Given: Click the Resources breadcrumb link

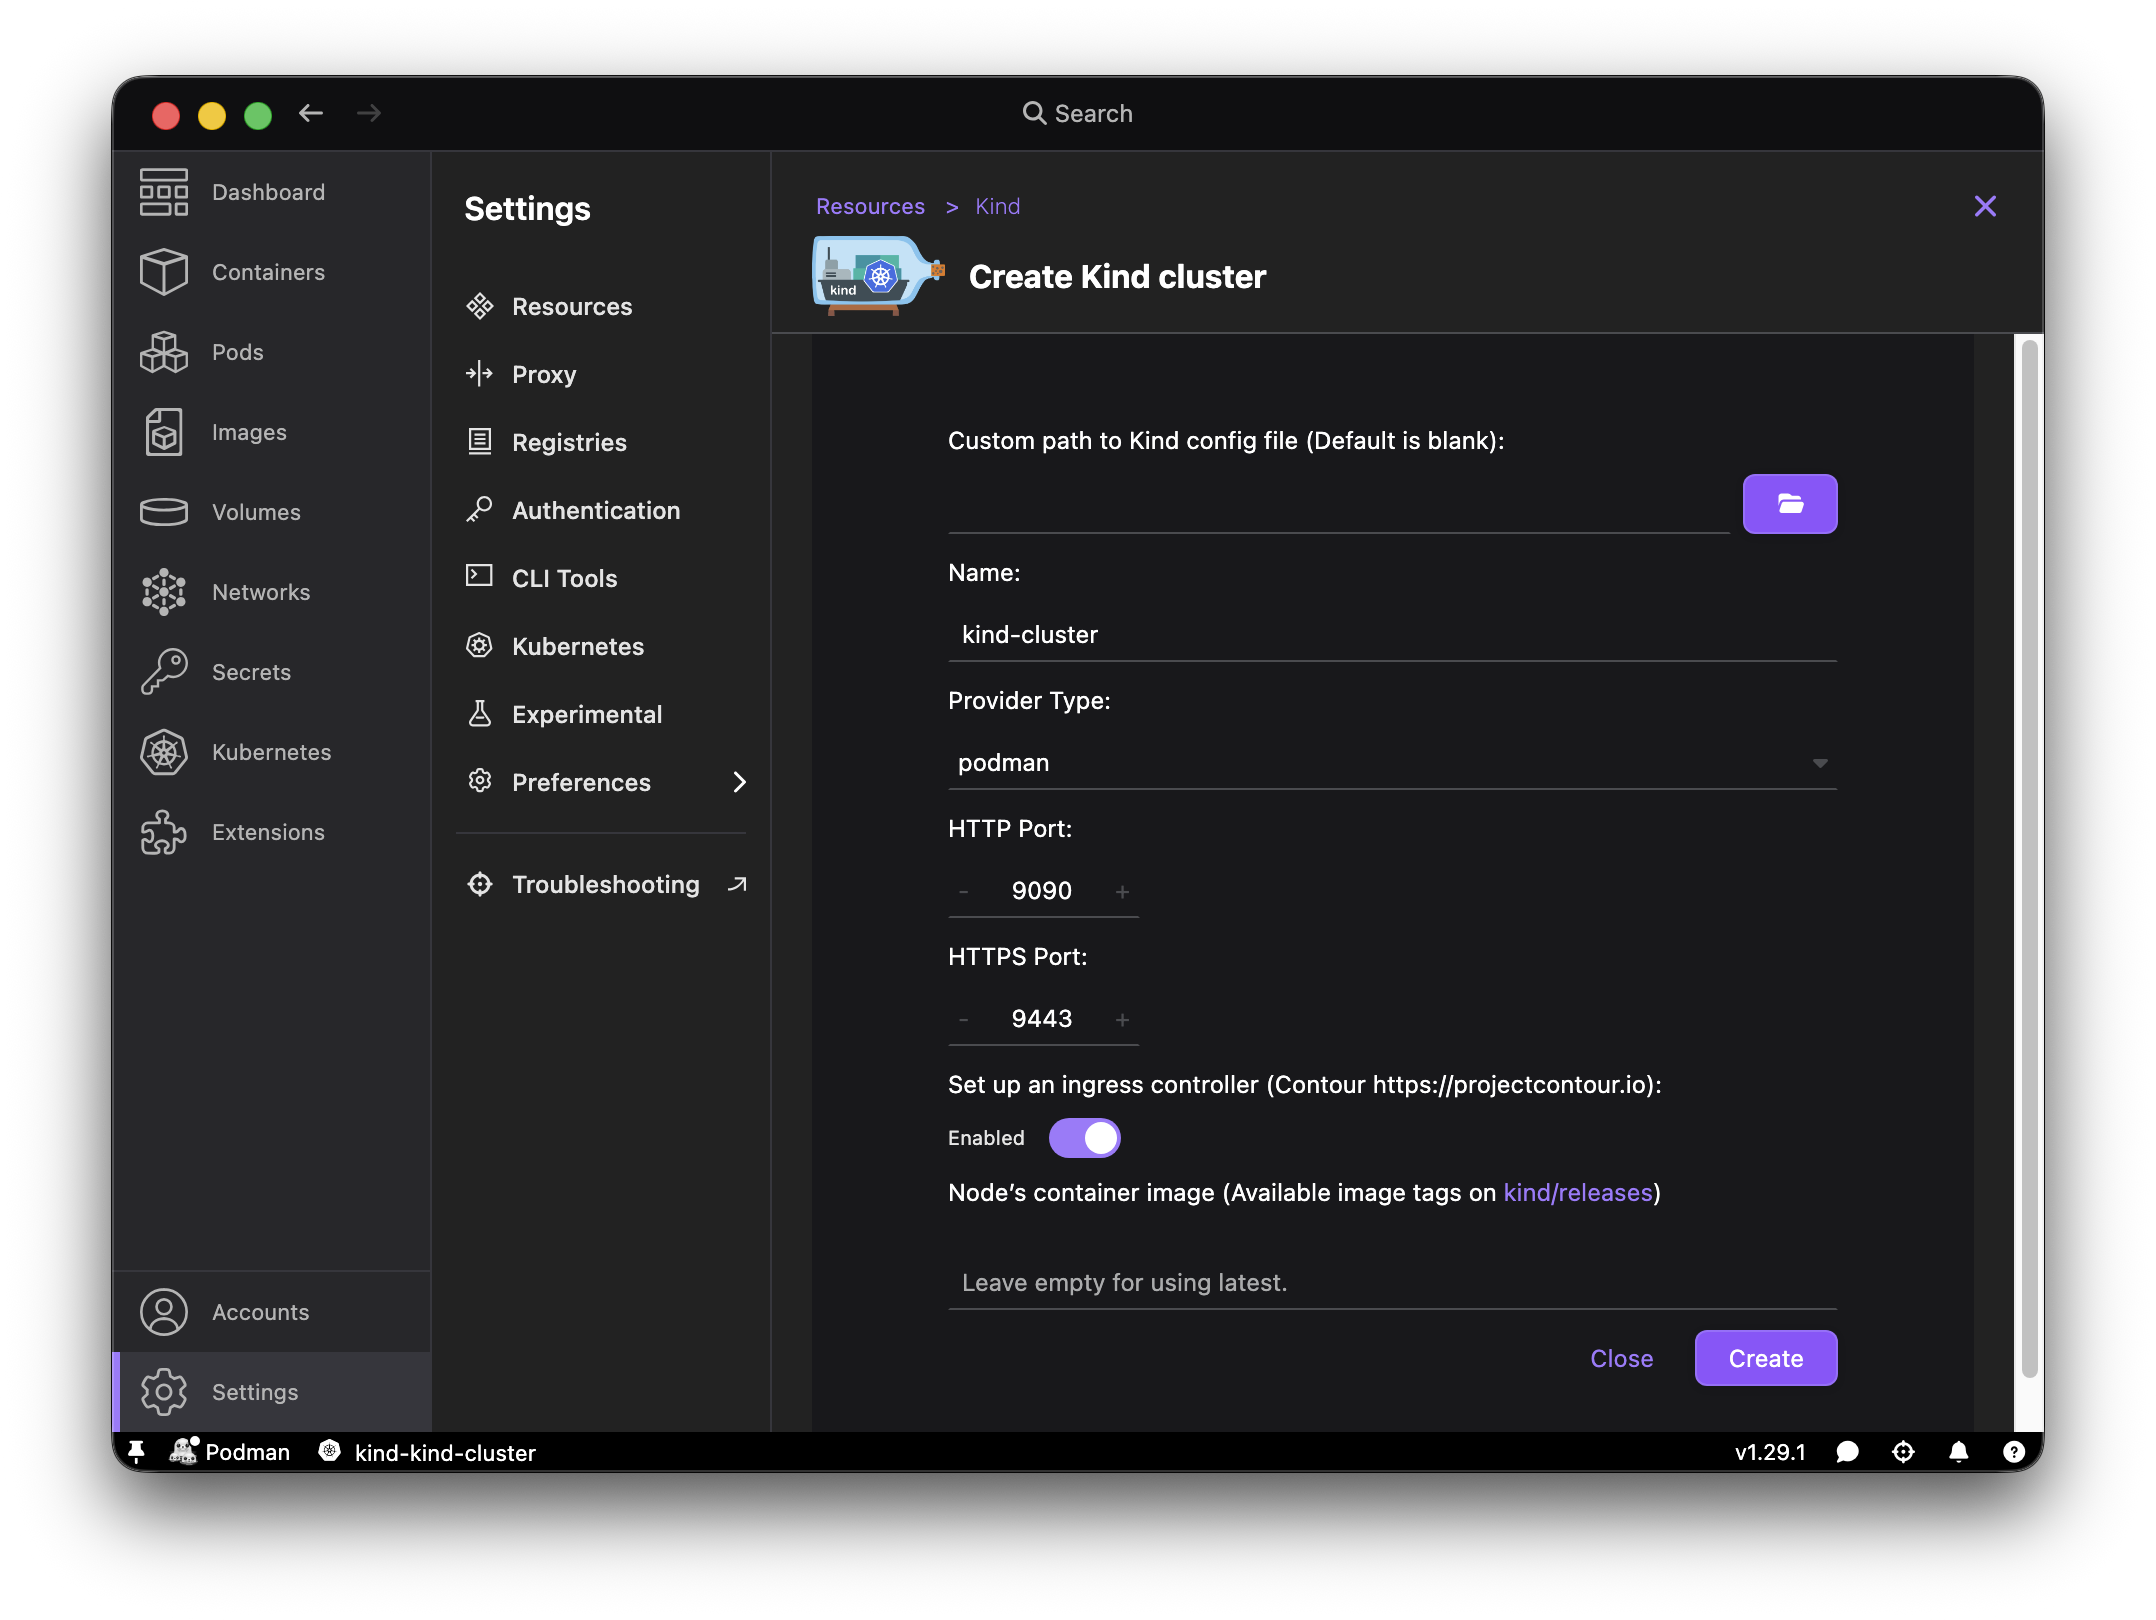Looking at the screenshot, I should (x=870, y=206).
